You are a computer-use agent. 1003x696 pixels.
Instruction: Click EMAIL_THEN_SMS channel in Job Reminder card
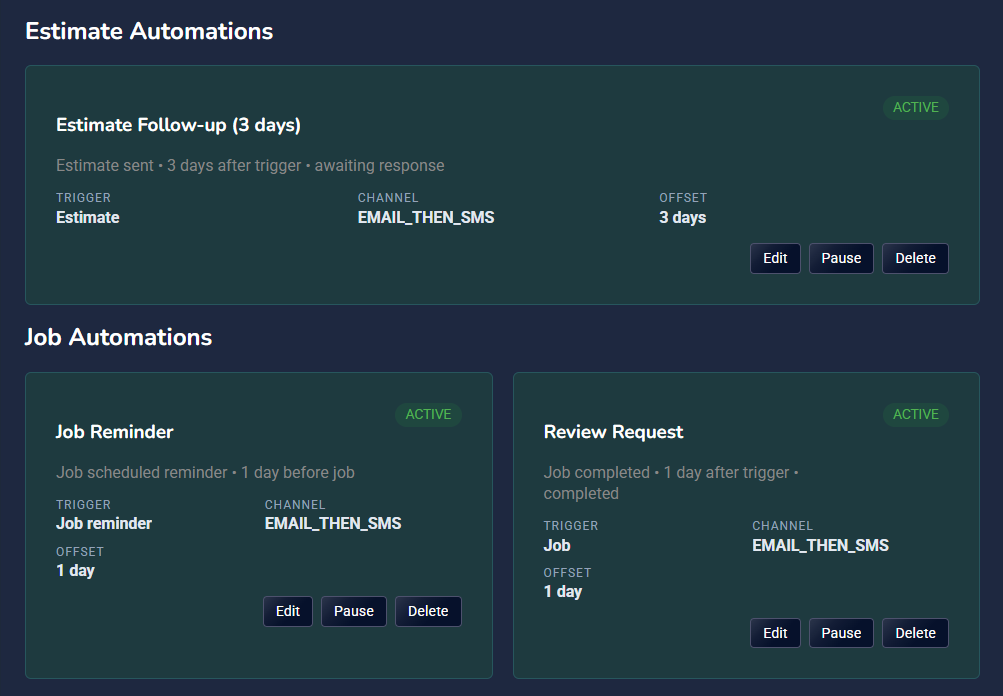pos(333,524)
